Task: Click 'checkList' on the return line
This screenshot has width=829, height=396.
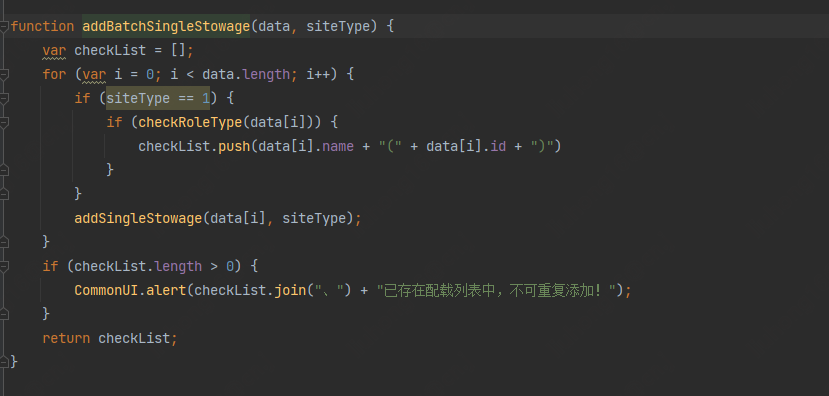Action: click(x=134, y=338)
